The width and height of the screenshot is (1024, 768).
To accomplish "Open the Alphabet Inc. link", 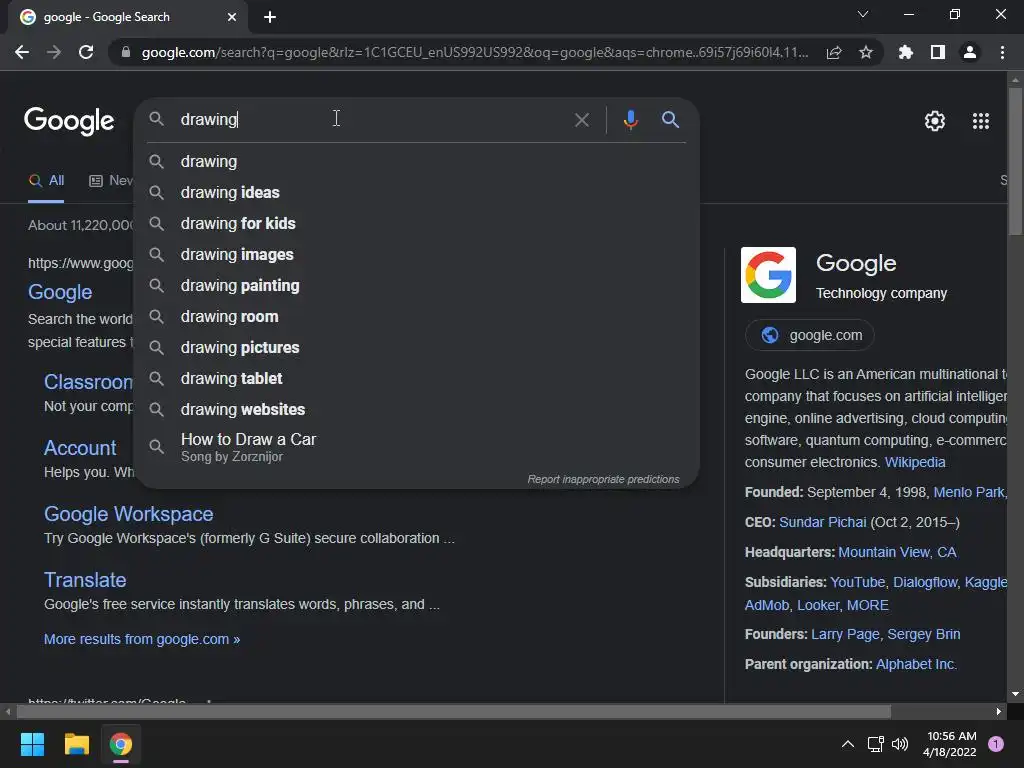I will tap(916, 665).
